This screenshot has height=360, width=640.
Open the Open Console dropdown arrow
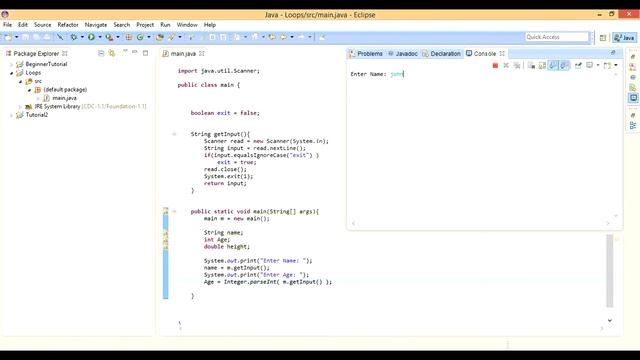(x=616, y=65)
